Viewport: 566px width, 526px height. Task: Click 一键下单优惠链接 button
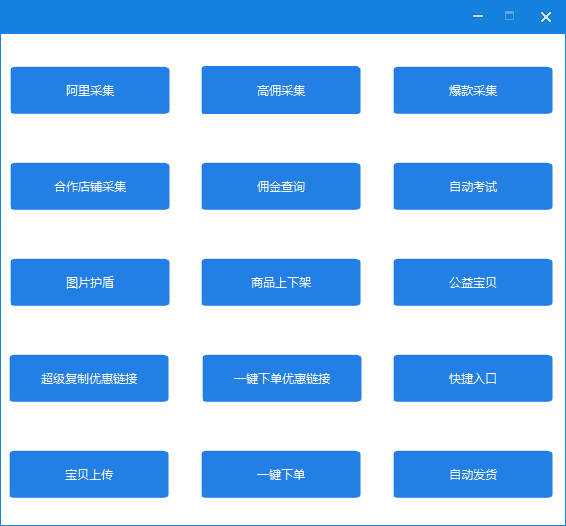pos(282,378)
